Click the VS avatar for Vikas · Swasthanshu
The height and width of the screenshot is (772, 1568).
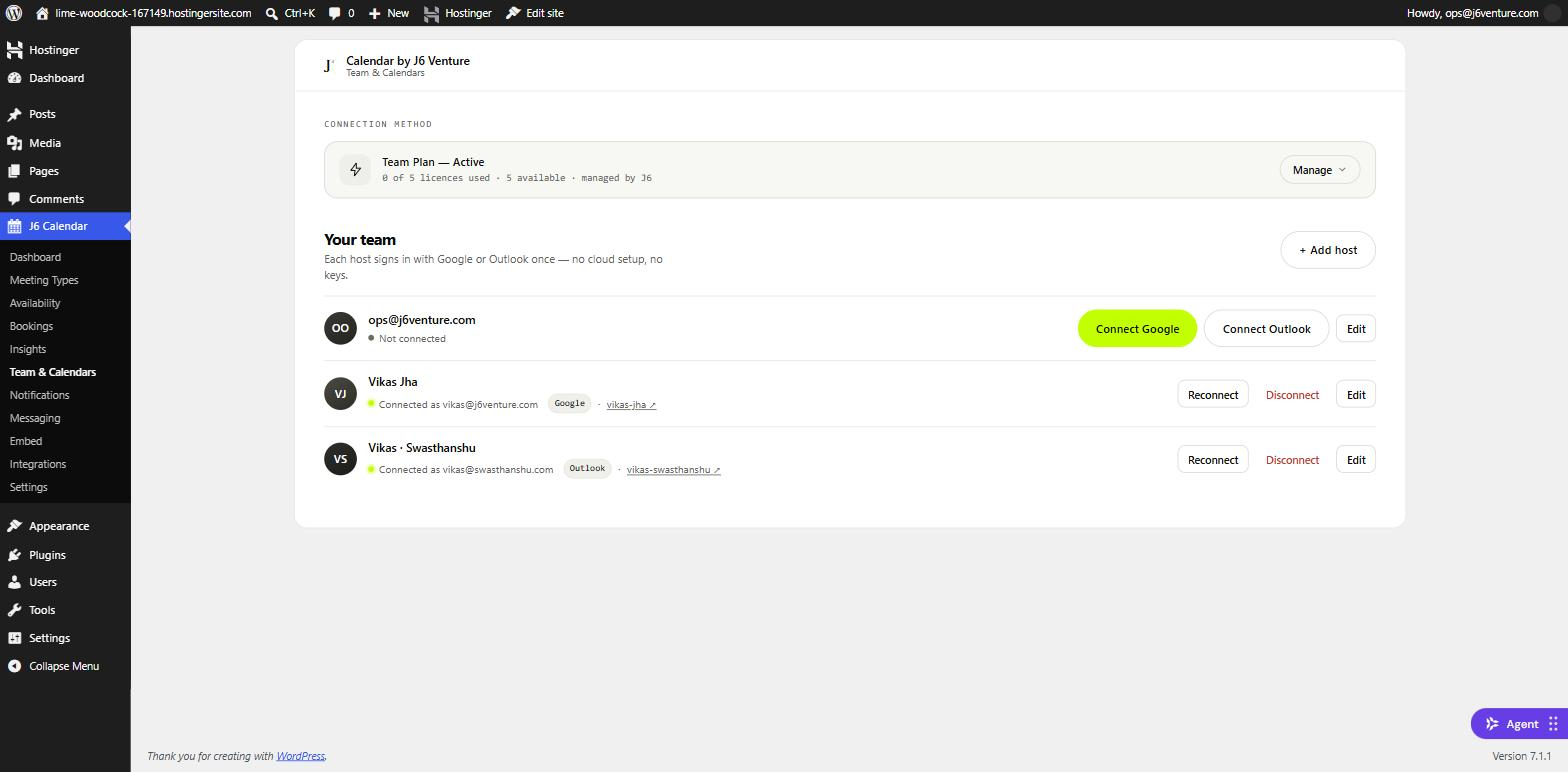point(340,459)
